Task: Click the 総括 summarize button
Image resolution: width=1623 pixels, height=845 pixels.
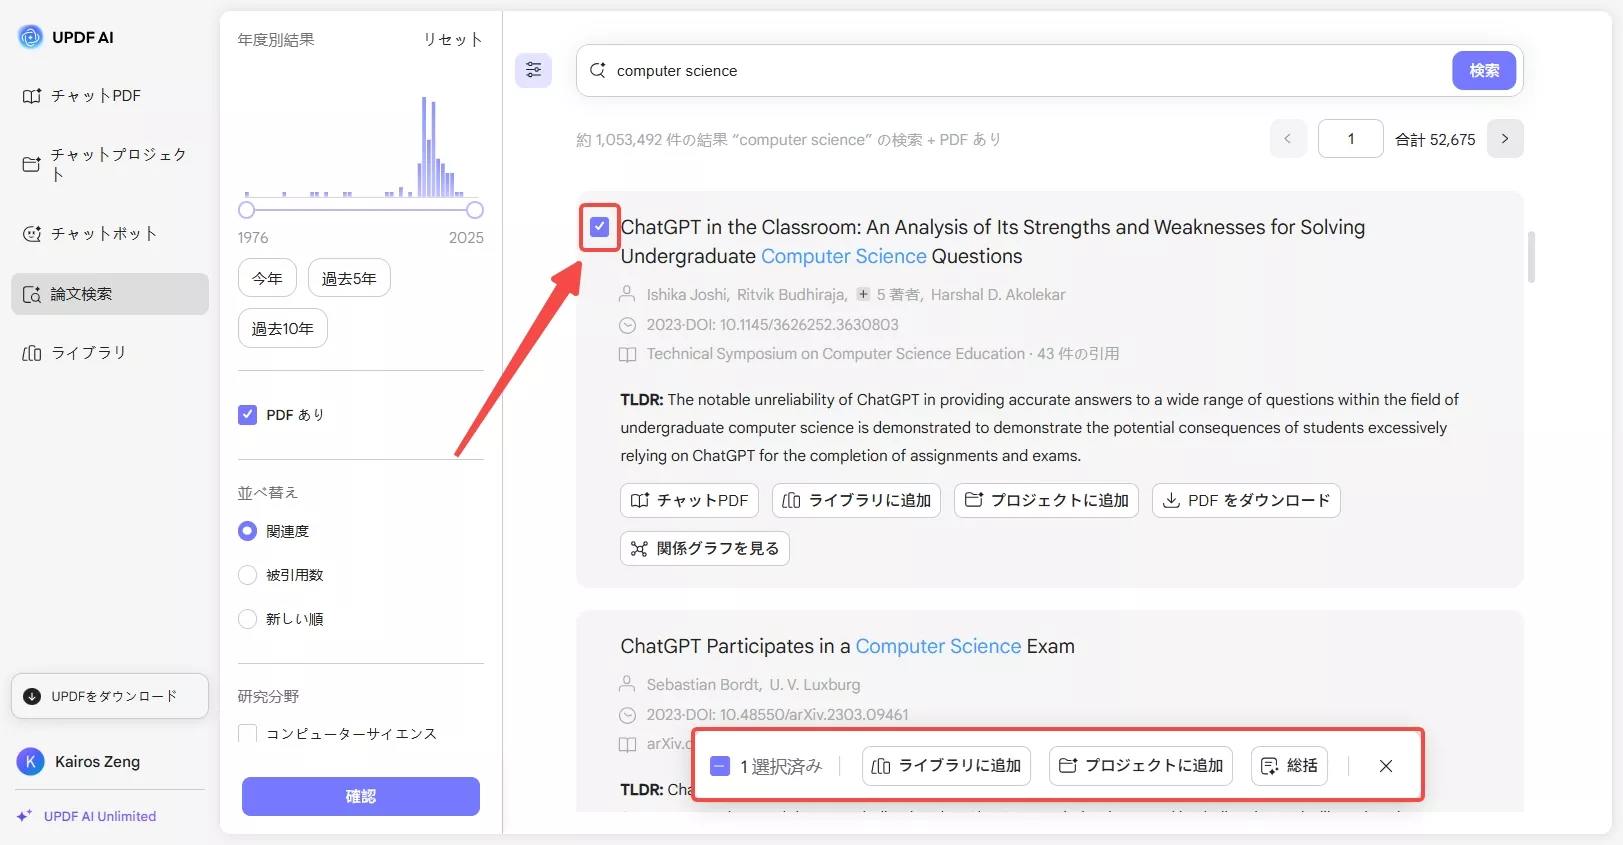Action: 1290,766
